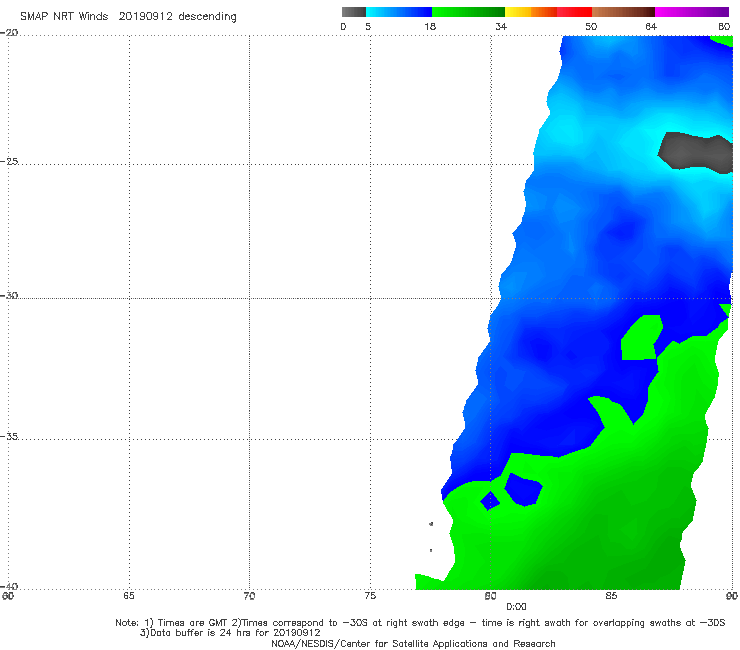This screenshot has width=740, height=650.
Task: Click the "Note: 1) Times are GMT" line
Action: [420, 623]
